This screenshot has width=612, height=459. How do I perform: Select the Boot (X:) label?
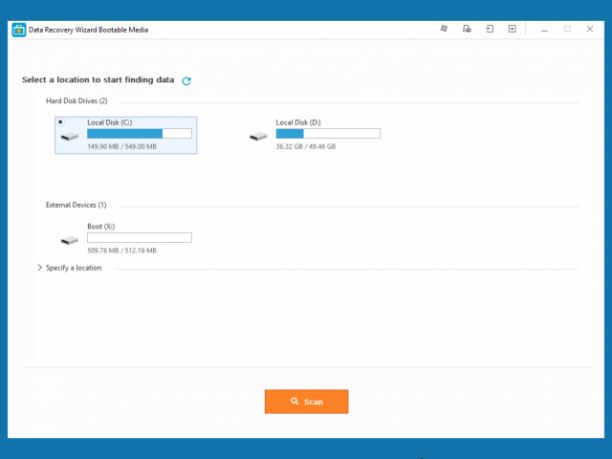(x=101, y=226)
